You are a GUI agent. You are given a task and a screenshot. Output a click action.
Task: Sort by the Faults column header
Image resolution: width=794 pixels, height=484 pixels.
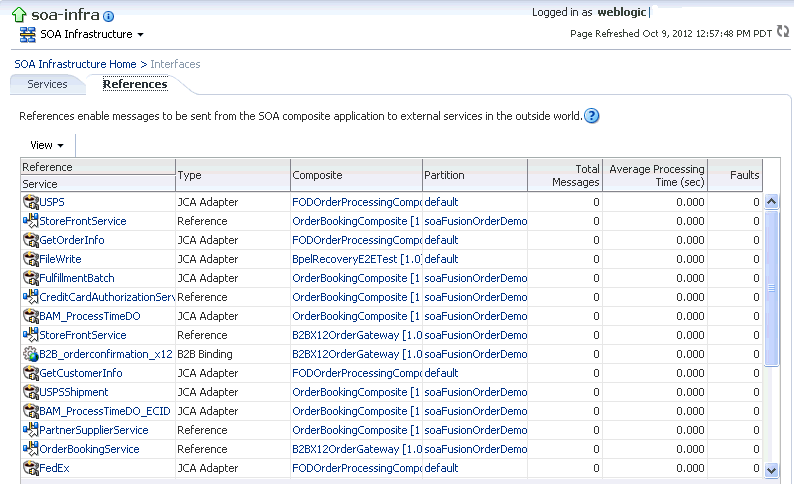[735, 175]
